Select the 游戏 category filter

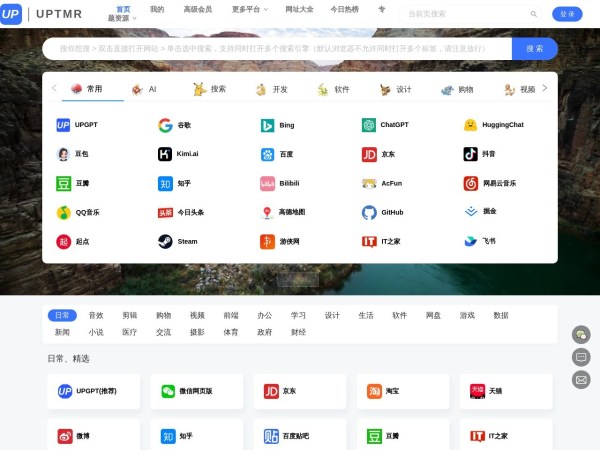click(467, 315)
